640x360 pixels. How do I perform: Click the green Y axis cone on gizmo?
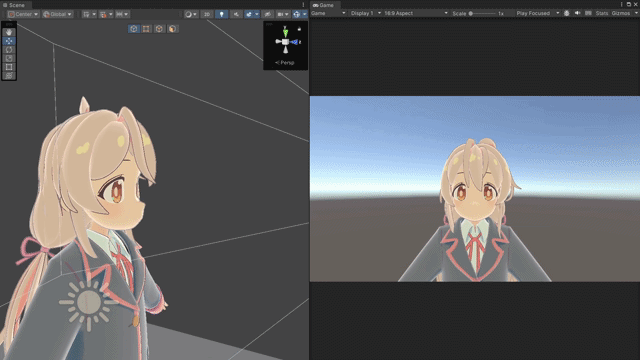285,33
